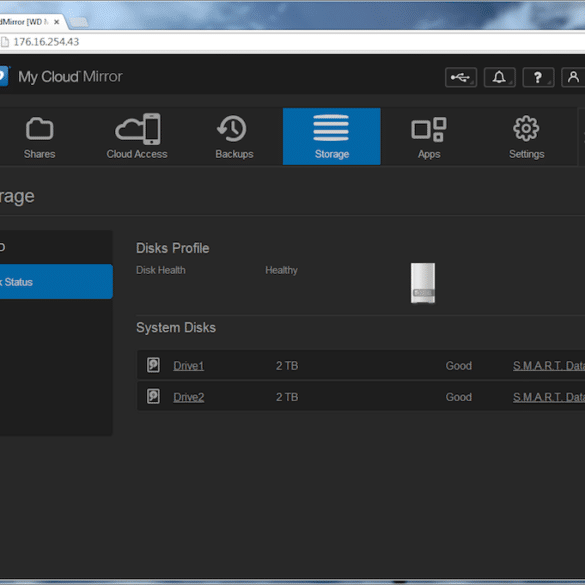The width and height of the screenshot is (585, 585).
Task: Click the 2 TB size for Drive1
Action: [287, 366]
